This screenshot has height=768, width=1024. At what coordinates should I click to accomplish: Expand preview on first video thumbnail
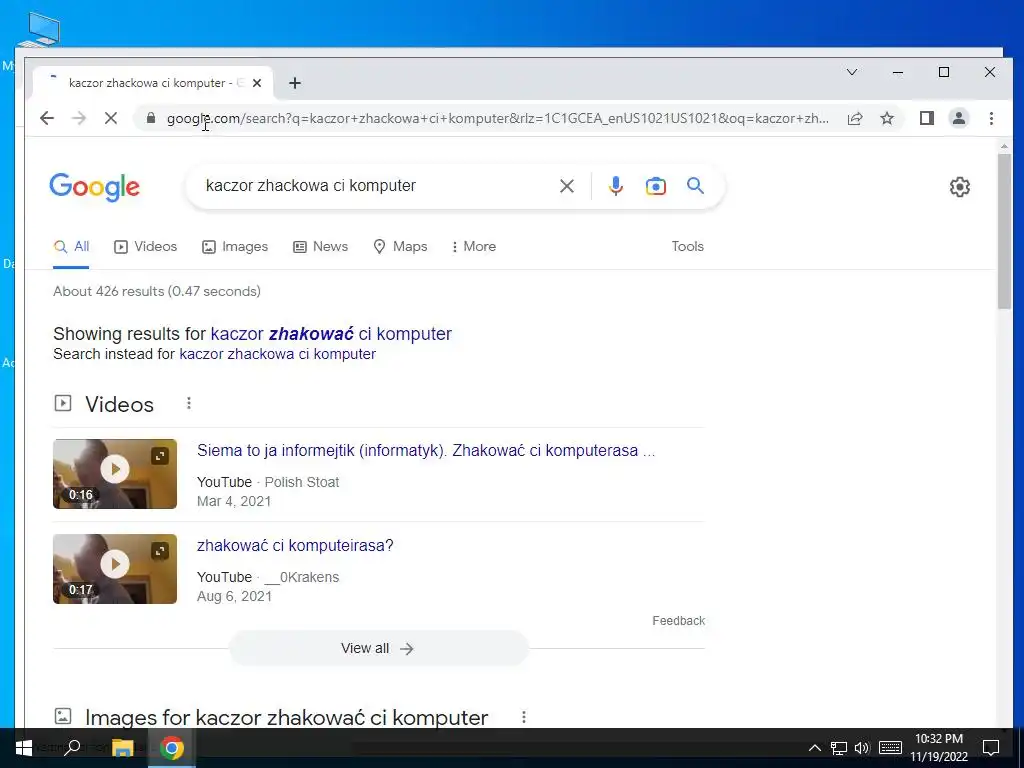(x=160, y=456)
